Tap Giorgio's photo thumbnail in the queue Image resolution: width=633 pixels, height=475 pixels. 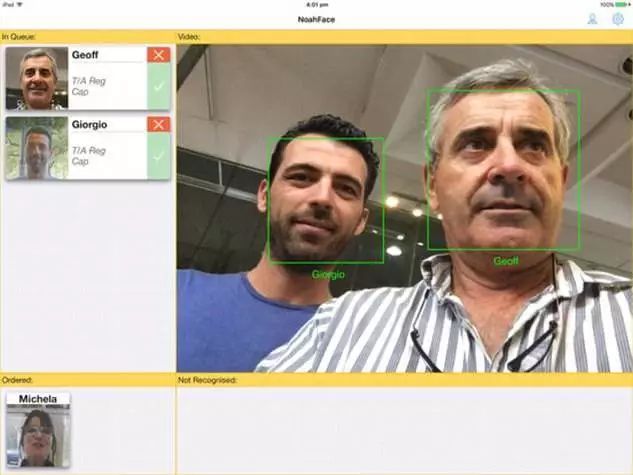tap(36, 148)
